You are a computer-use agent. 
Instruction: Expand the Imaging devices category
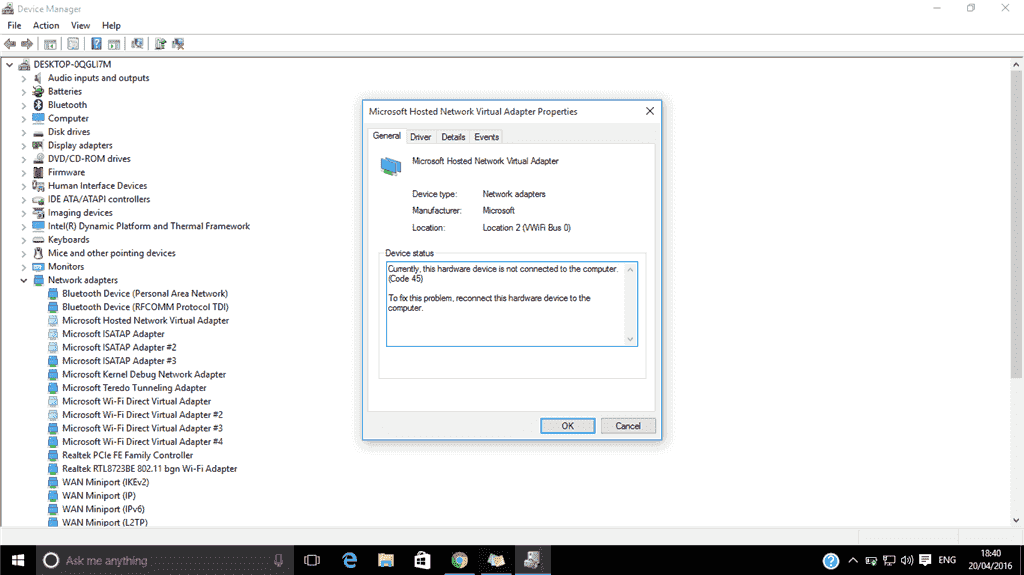click(x=24, y=213)
